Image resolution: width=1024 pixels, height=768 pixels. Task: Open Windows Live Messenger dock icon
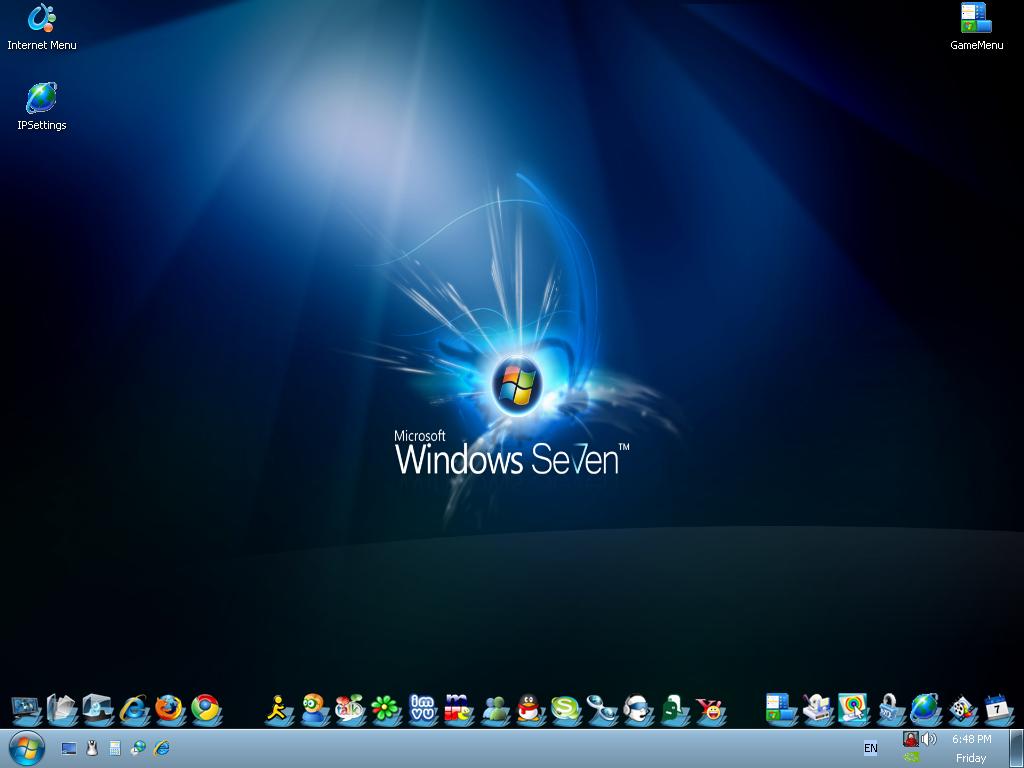[496, 710]
